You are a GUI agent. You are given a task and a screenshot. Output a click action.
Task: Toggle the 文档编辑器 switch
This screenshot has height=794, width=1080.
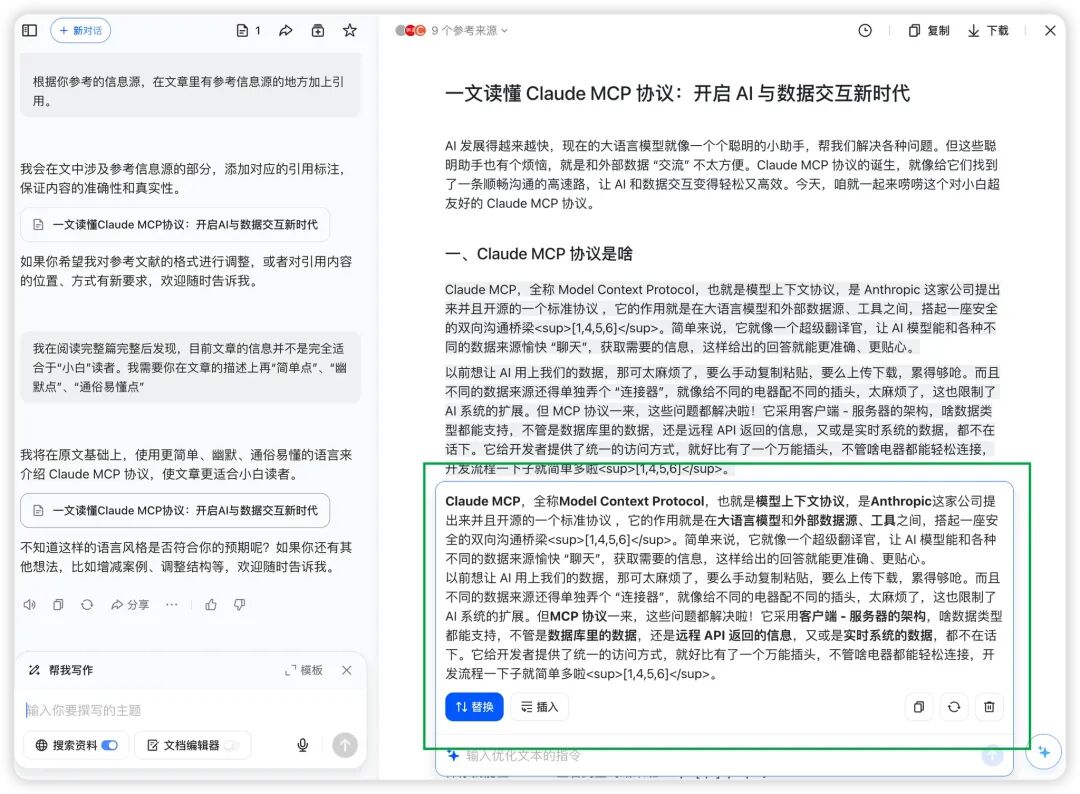pyautogui.click(x=231, y=745)
